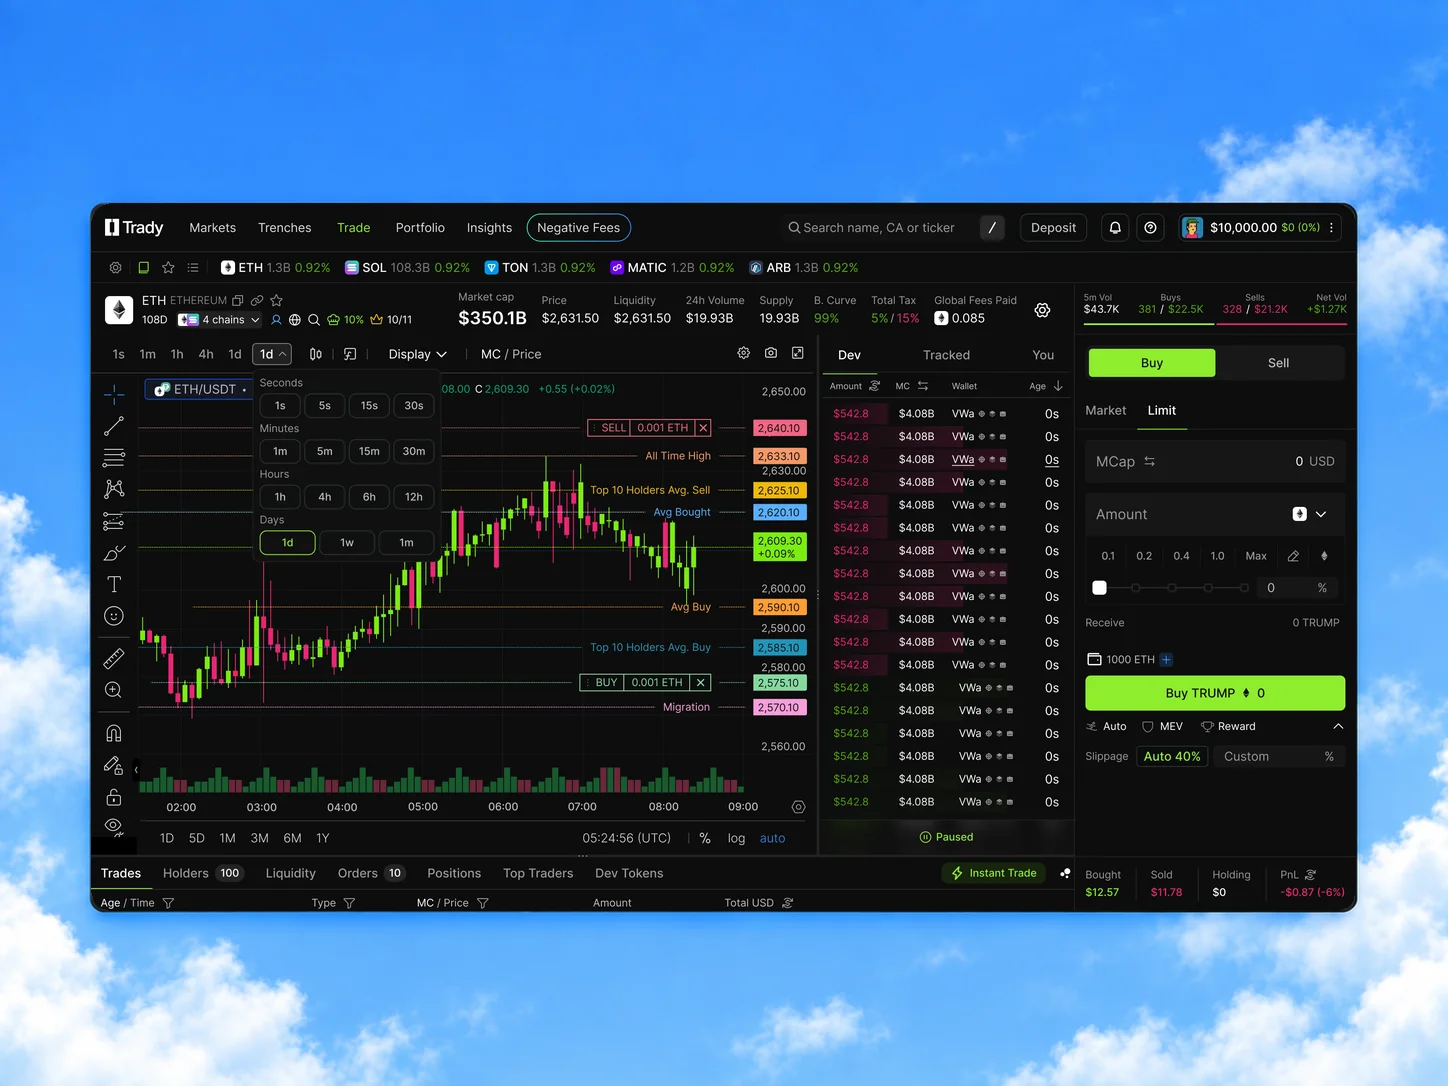Click the Negative Fees pill button
Image resolution: width=1448 pixels, height=1086 pixels.
(x=579, y=228)
